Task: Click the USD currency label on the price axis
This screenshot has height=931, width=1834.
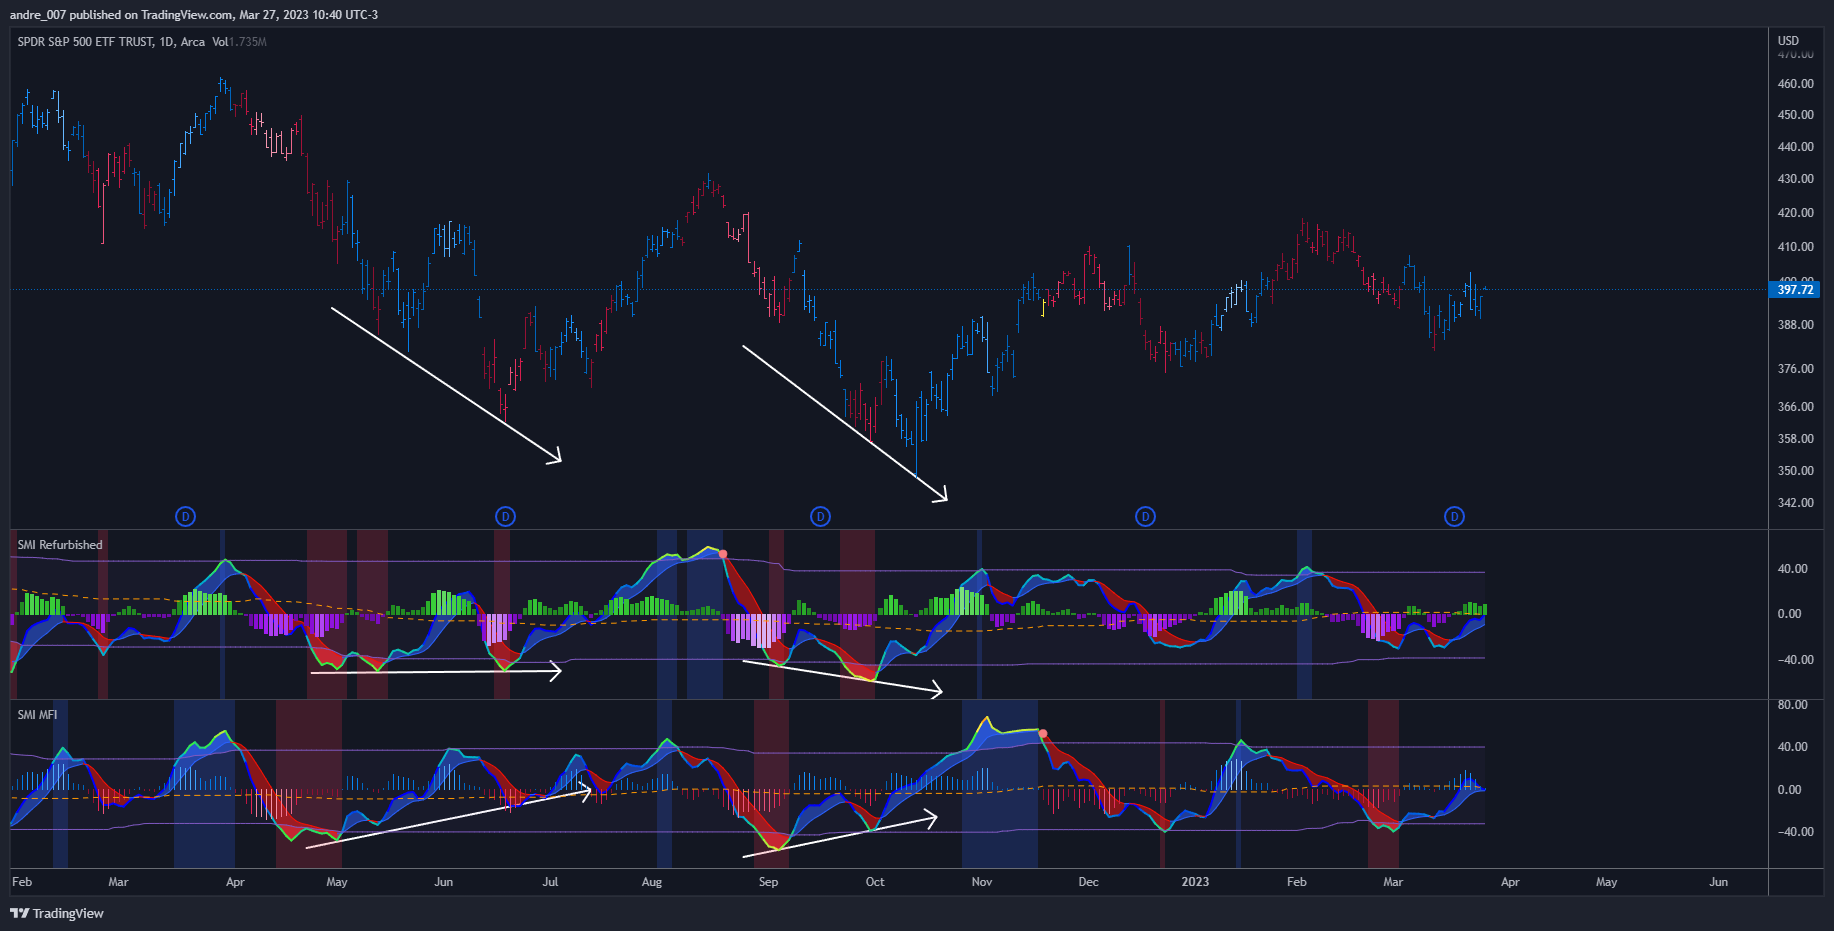Action: pyautogui.click(x=1788, y=41)
